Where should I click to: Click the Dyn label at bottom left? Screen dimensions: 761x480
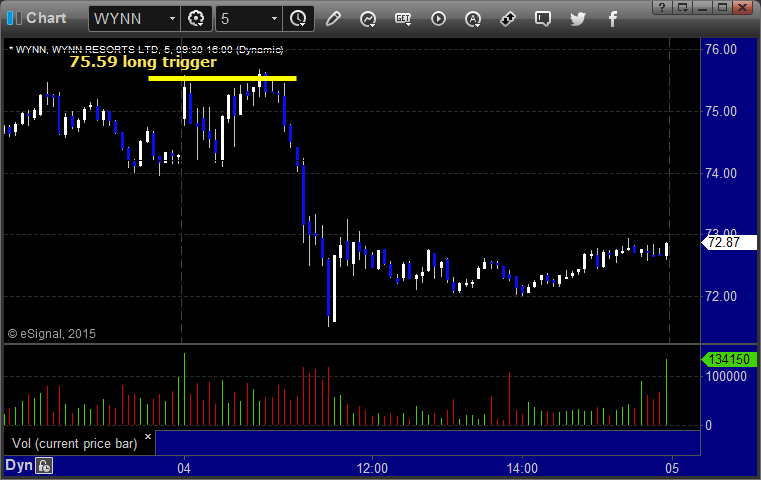click(19, 465)
